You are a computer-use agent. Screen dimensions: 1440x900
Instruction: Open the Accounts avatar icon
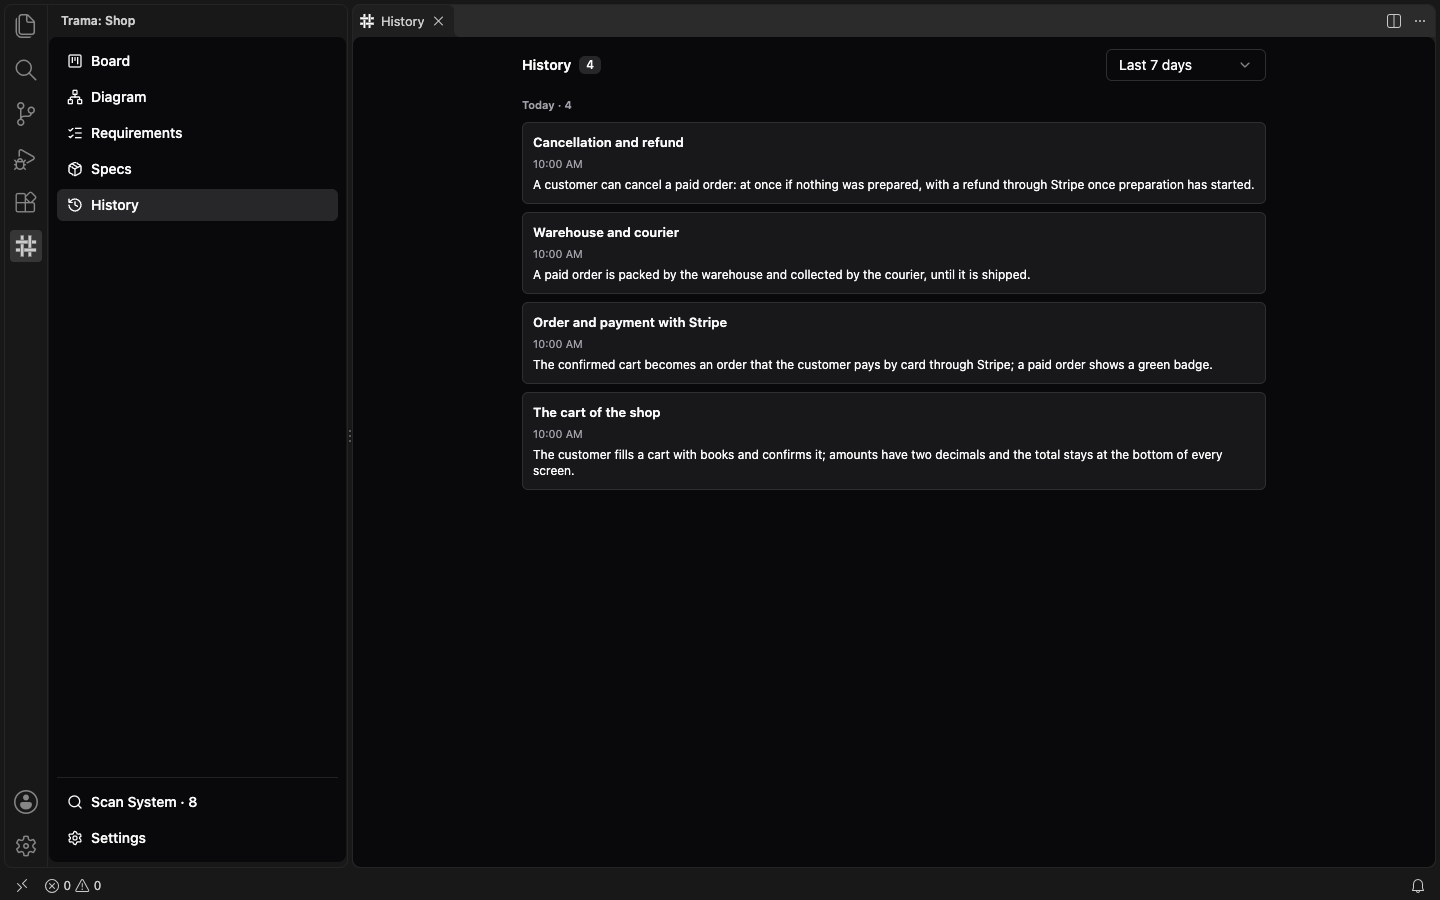point(26,802)
